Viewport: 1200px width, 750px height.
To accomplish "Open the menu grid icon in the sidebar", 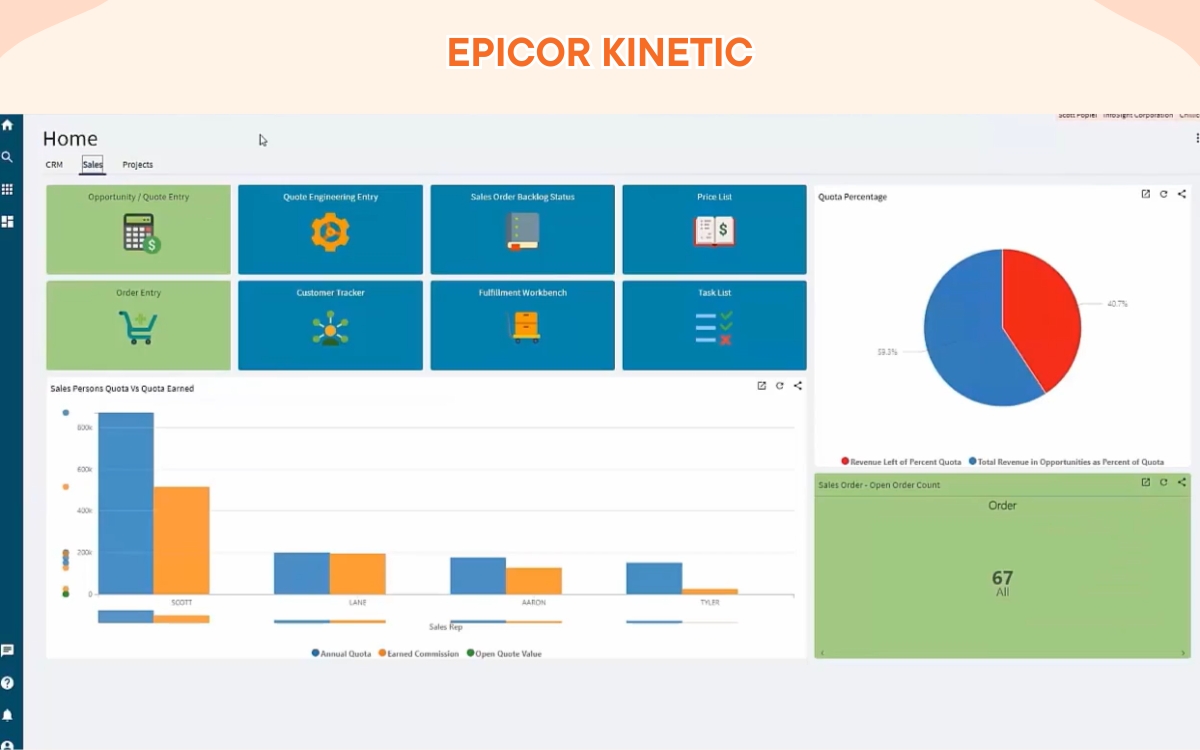I will tap(7, 189).
